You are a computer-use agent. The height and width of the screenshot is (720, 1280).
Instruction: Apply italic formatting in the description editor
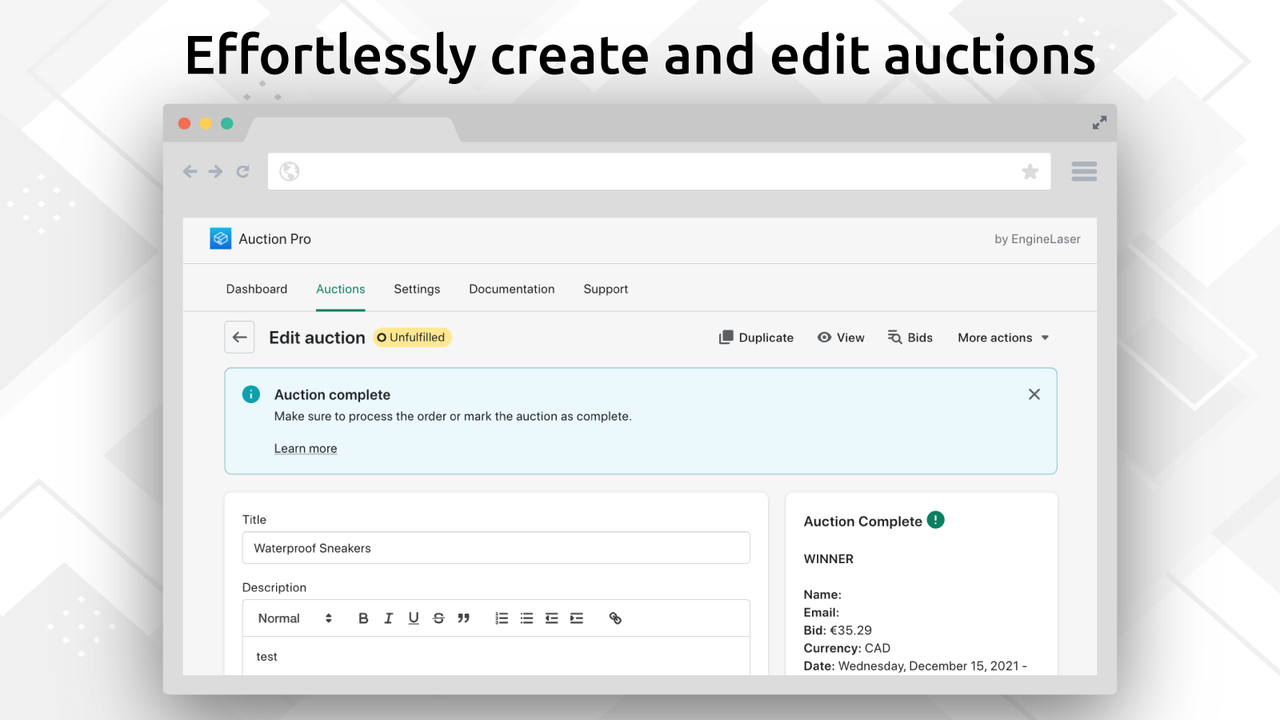pyautogui.click(x=388, y=618)
